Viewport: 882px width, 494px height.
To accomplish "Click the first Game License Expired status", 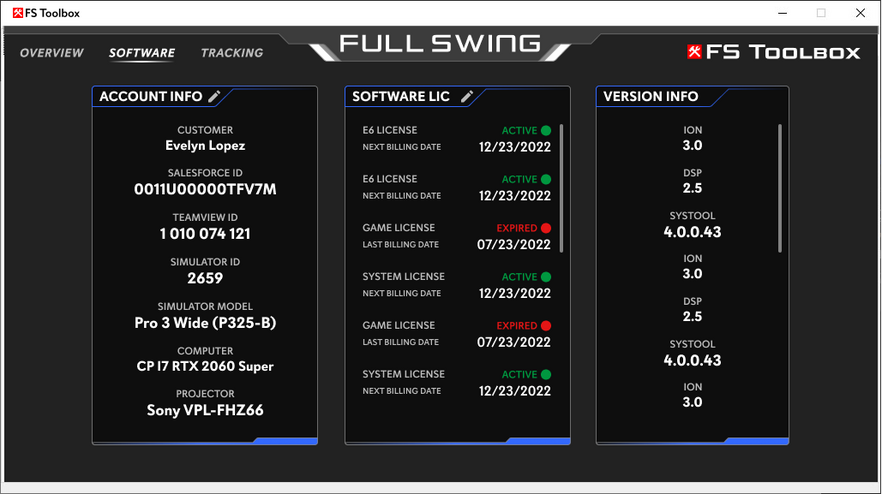I will [523, 228].
